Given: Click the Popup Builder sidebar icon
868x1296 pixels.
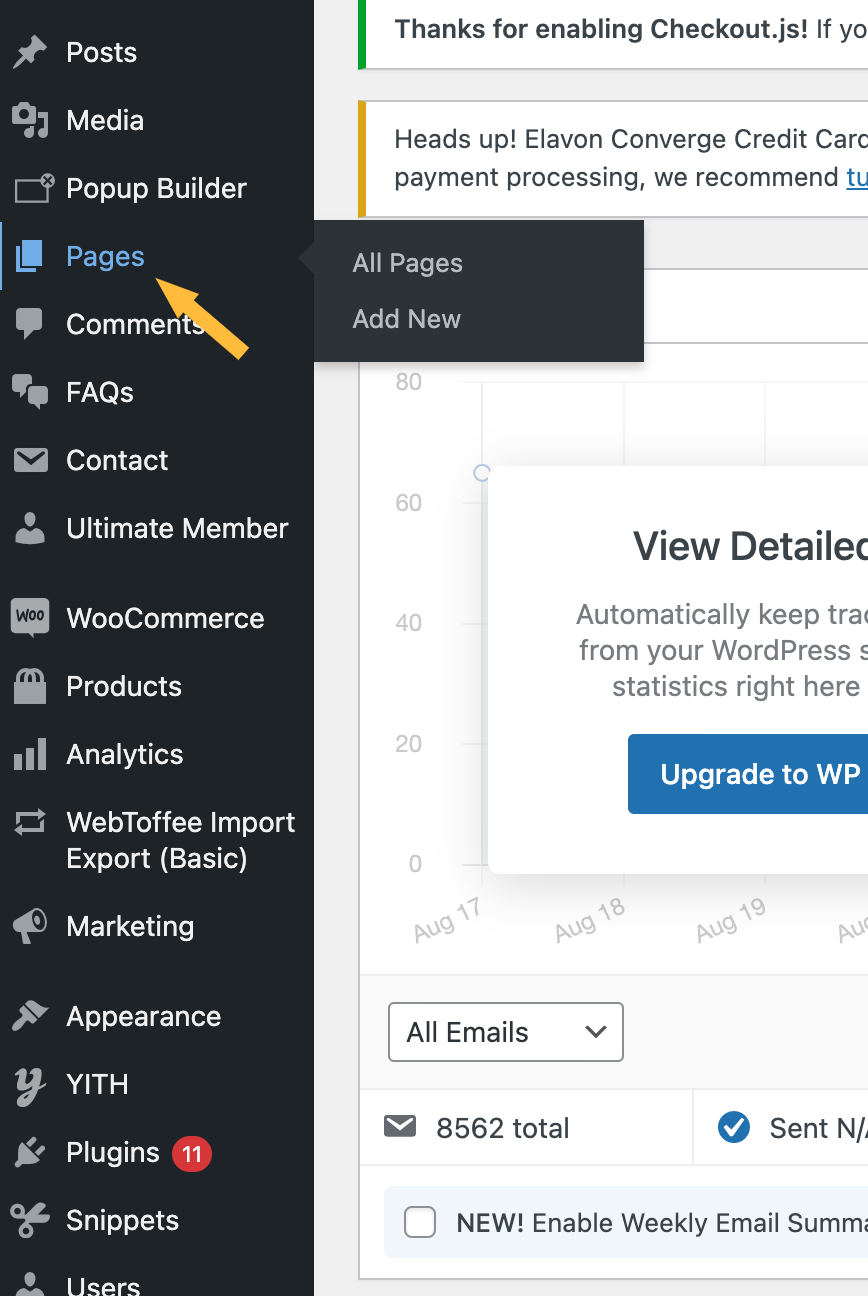Looking at the screenshot, I should click(32, 189).
